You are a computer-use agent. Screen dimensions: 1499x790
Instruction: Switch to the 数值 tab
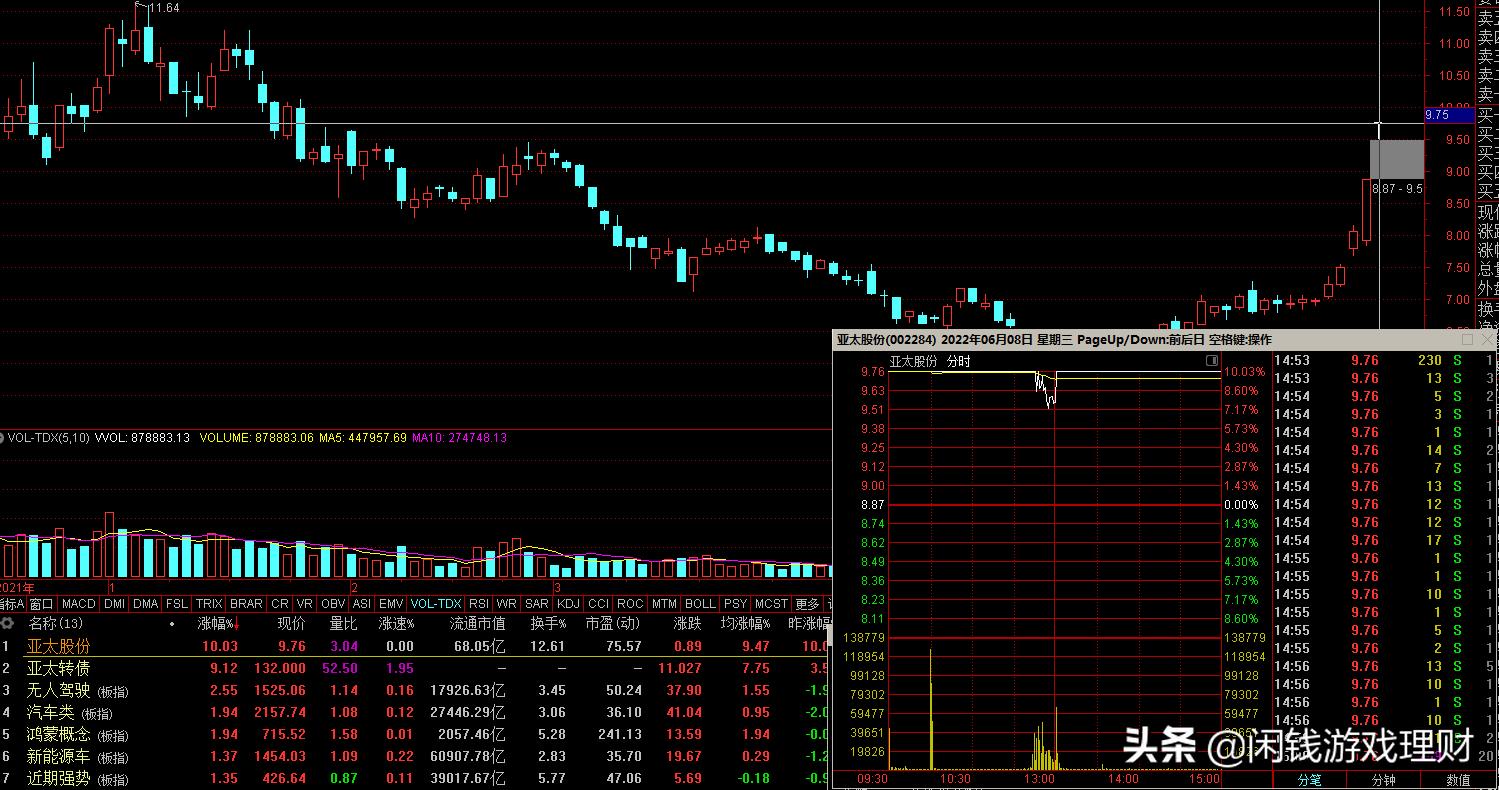[x=1458, y=779]
